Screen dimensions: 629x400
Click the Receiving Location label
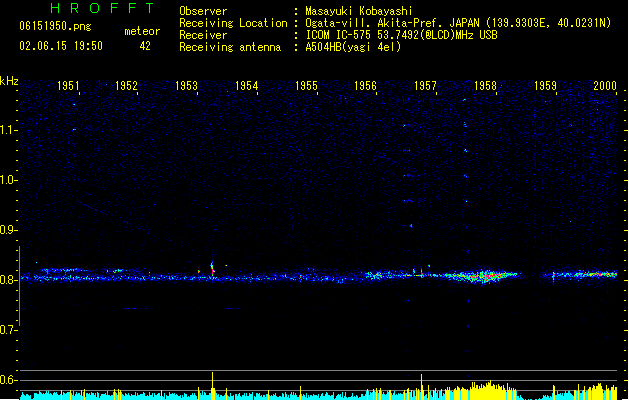tap(233, 23)
